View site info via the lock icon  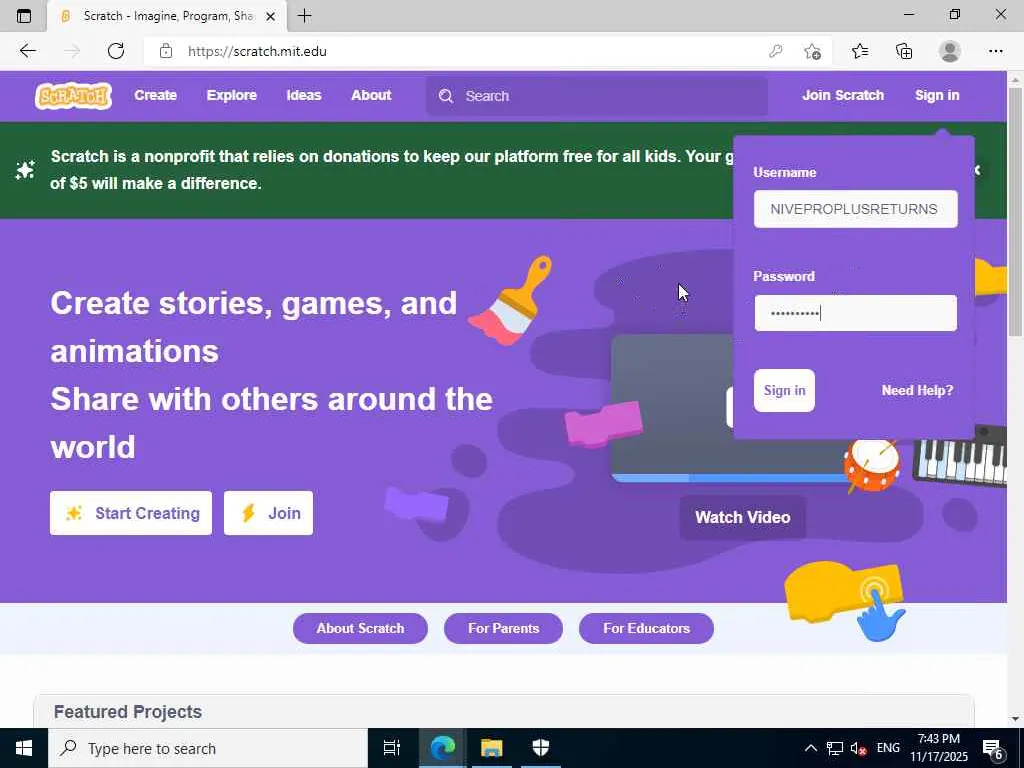click(x=166, y=51)
